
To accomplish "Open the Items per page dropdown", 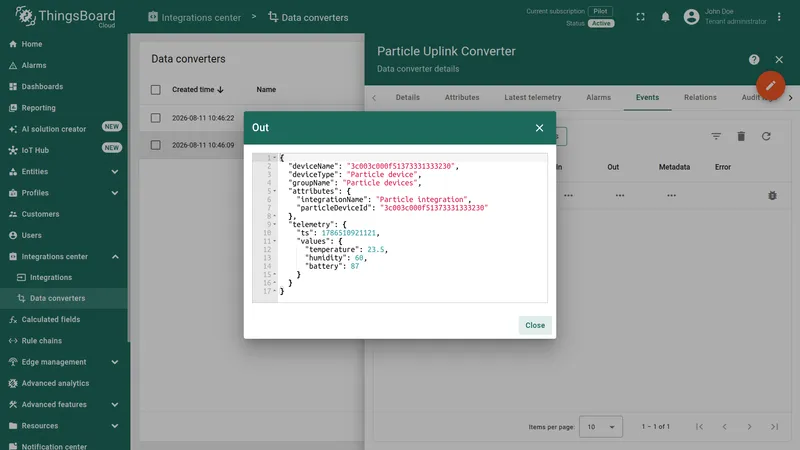I will click(601, 427).
